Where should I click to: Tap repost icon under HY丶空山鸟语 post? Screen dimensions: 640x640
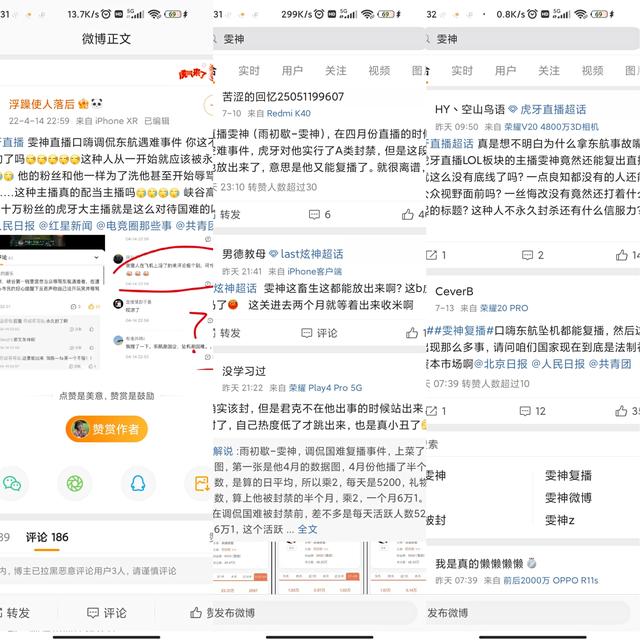(x=431, y=255)
